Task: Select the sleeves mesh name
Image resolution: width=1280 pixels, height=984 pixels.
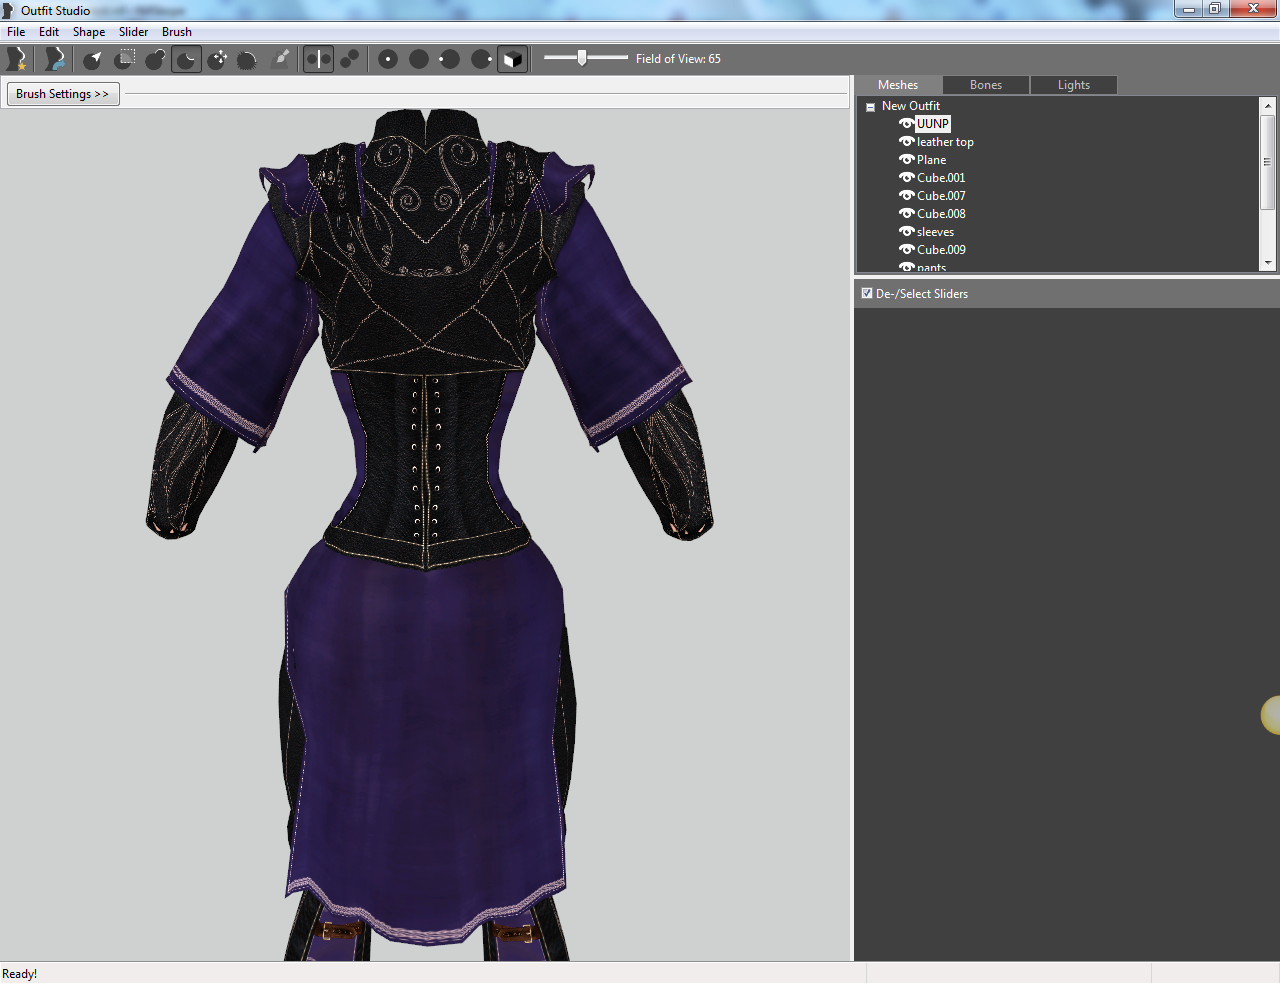Action: click(935, 232)
